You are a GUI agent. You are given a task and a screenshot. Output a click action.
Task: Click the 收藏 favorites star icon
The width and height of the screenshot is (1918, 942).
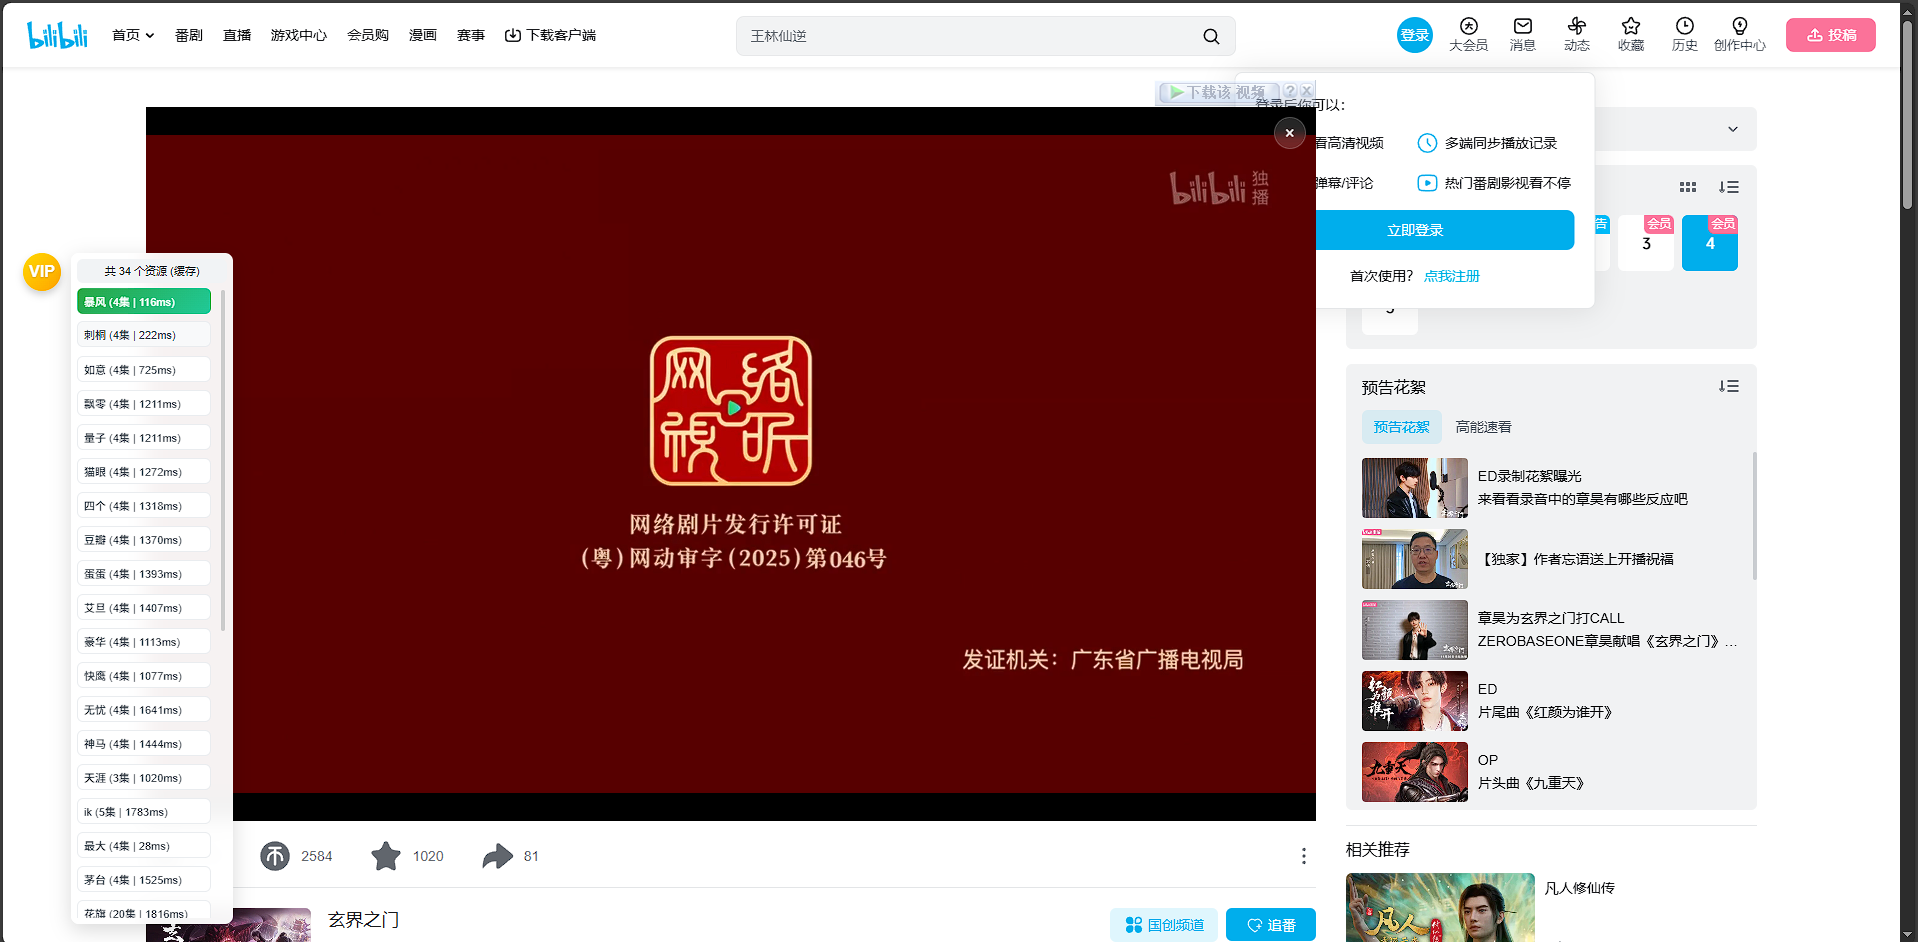pyautogui.click(x=1630, y=28)
